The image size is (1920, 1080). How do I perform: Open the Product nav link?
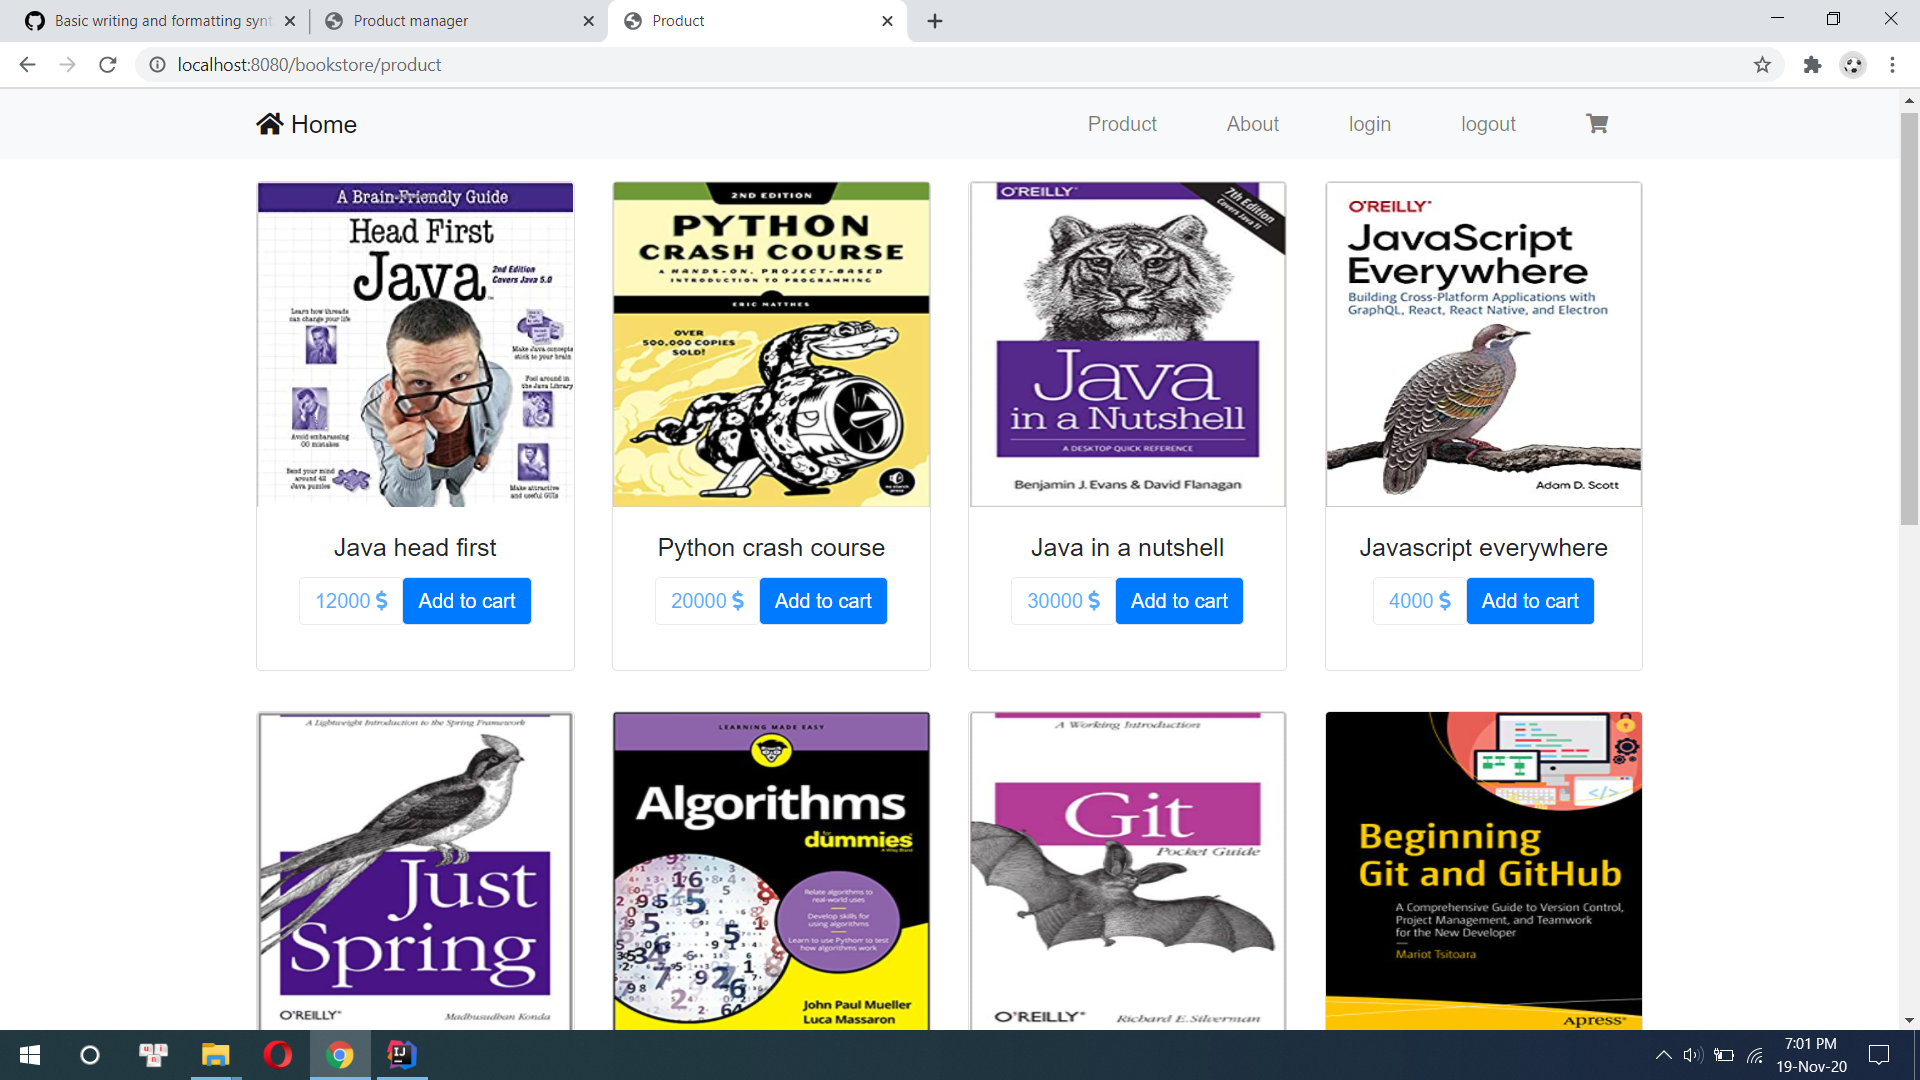coord(1121,124)
